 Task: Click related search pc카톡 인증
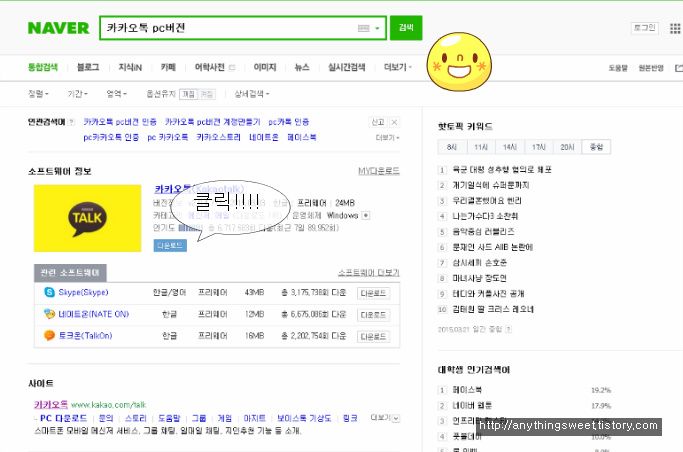pos(289,122)
